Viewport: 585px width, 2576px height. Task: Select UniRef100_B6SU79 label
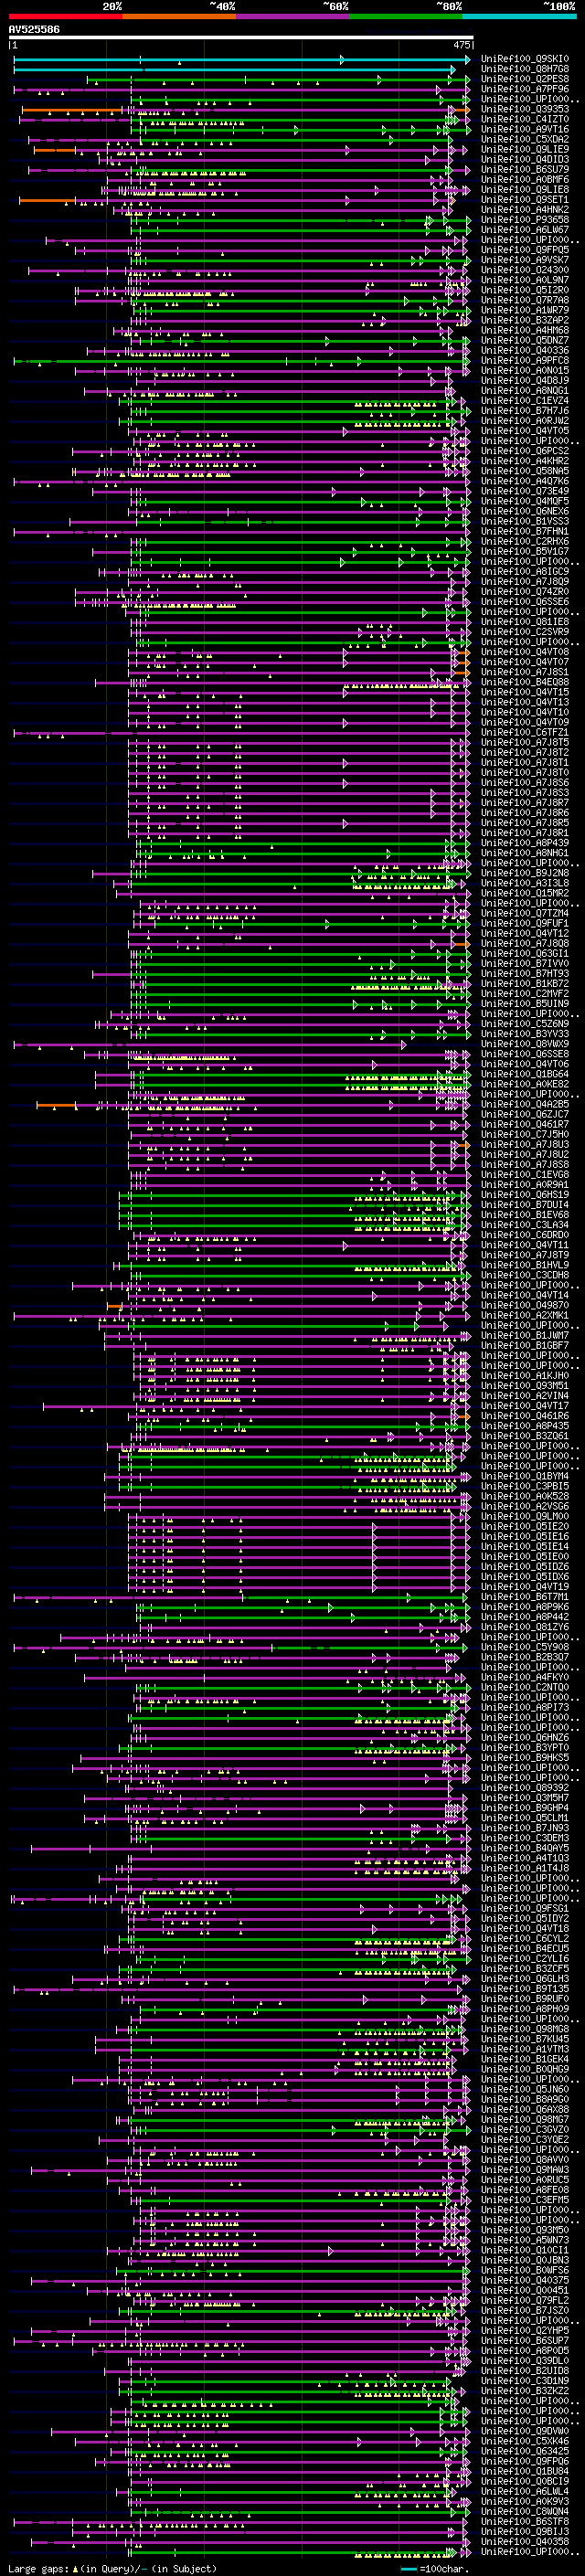point(525,169)
